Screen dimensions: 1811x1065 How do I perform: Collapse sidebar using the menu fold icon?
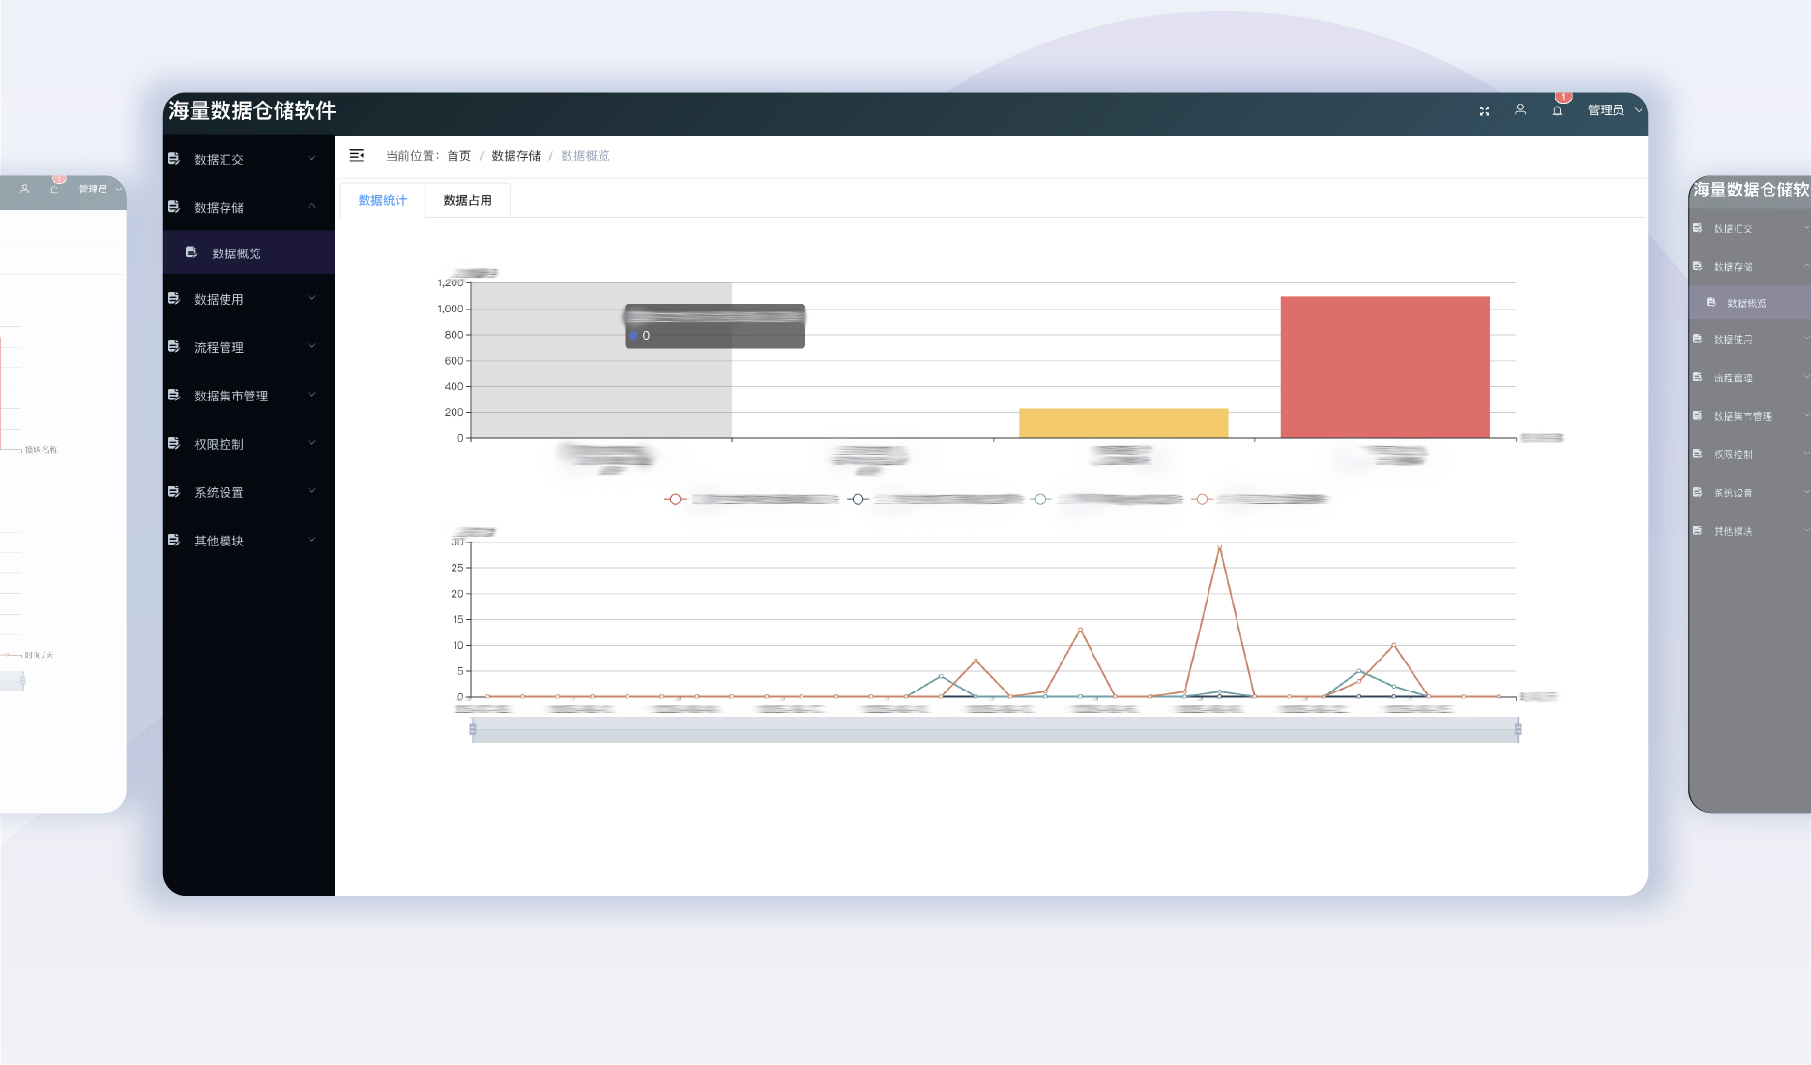pyautogui.click(x=356, y=155)
